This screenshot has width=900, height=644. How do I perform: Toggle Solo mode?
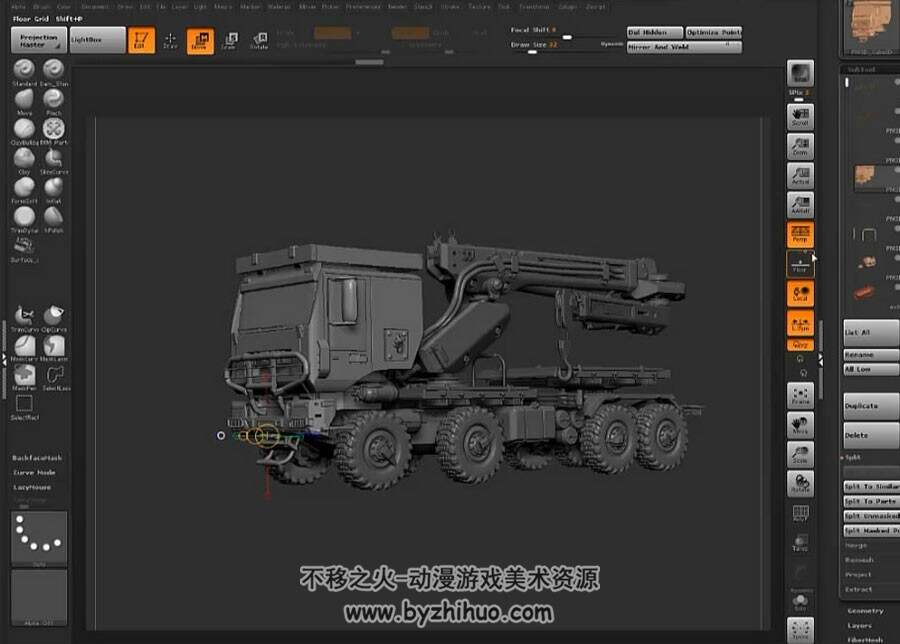800,602
